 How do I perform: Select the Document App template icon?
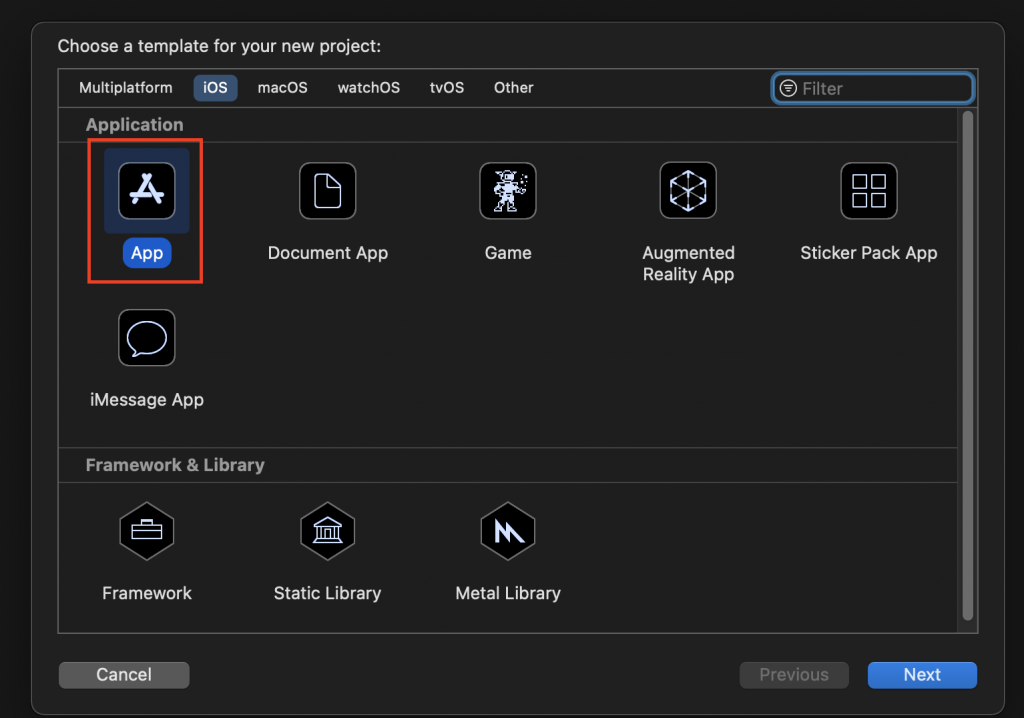(327, 191)
